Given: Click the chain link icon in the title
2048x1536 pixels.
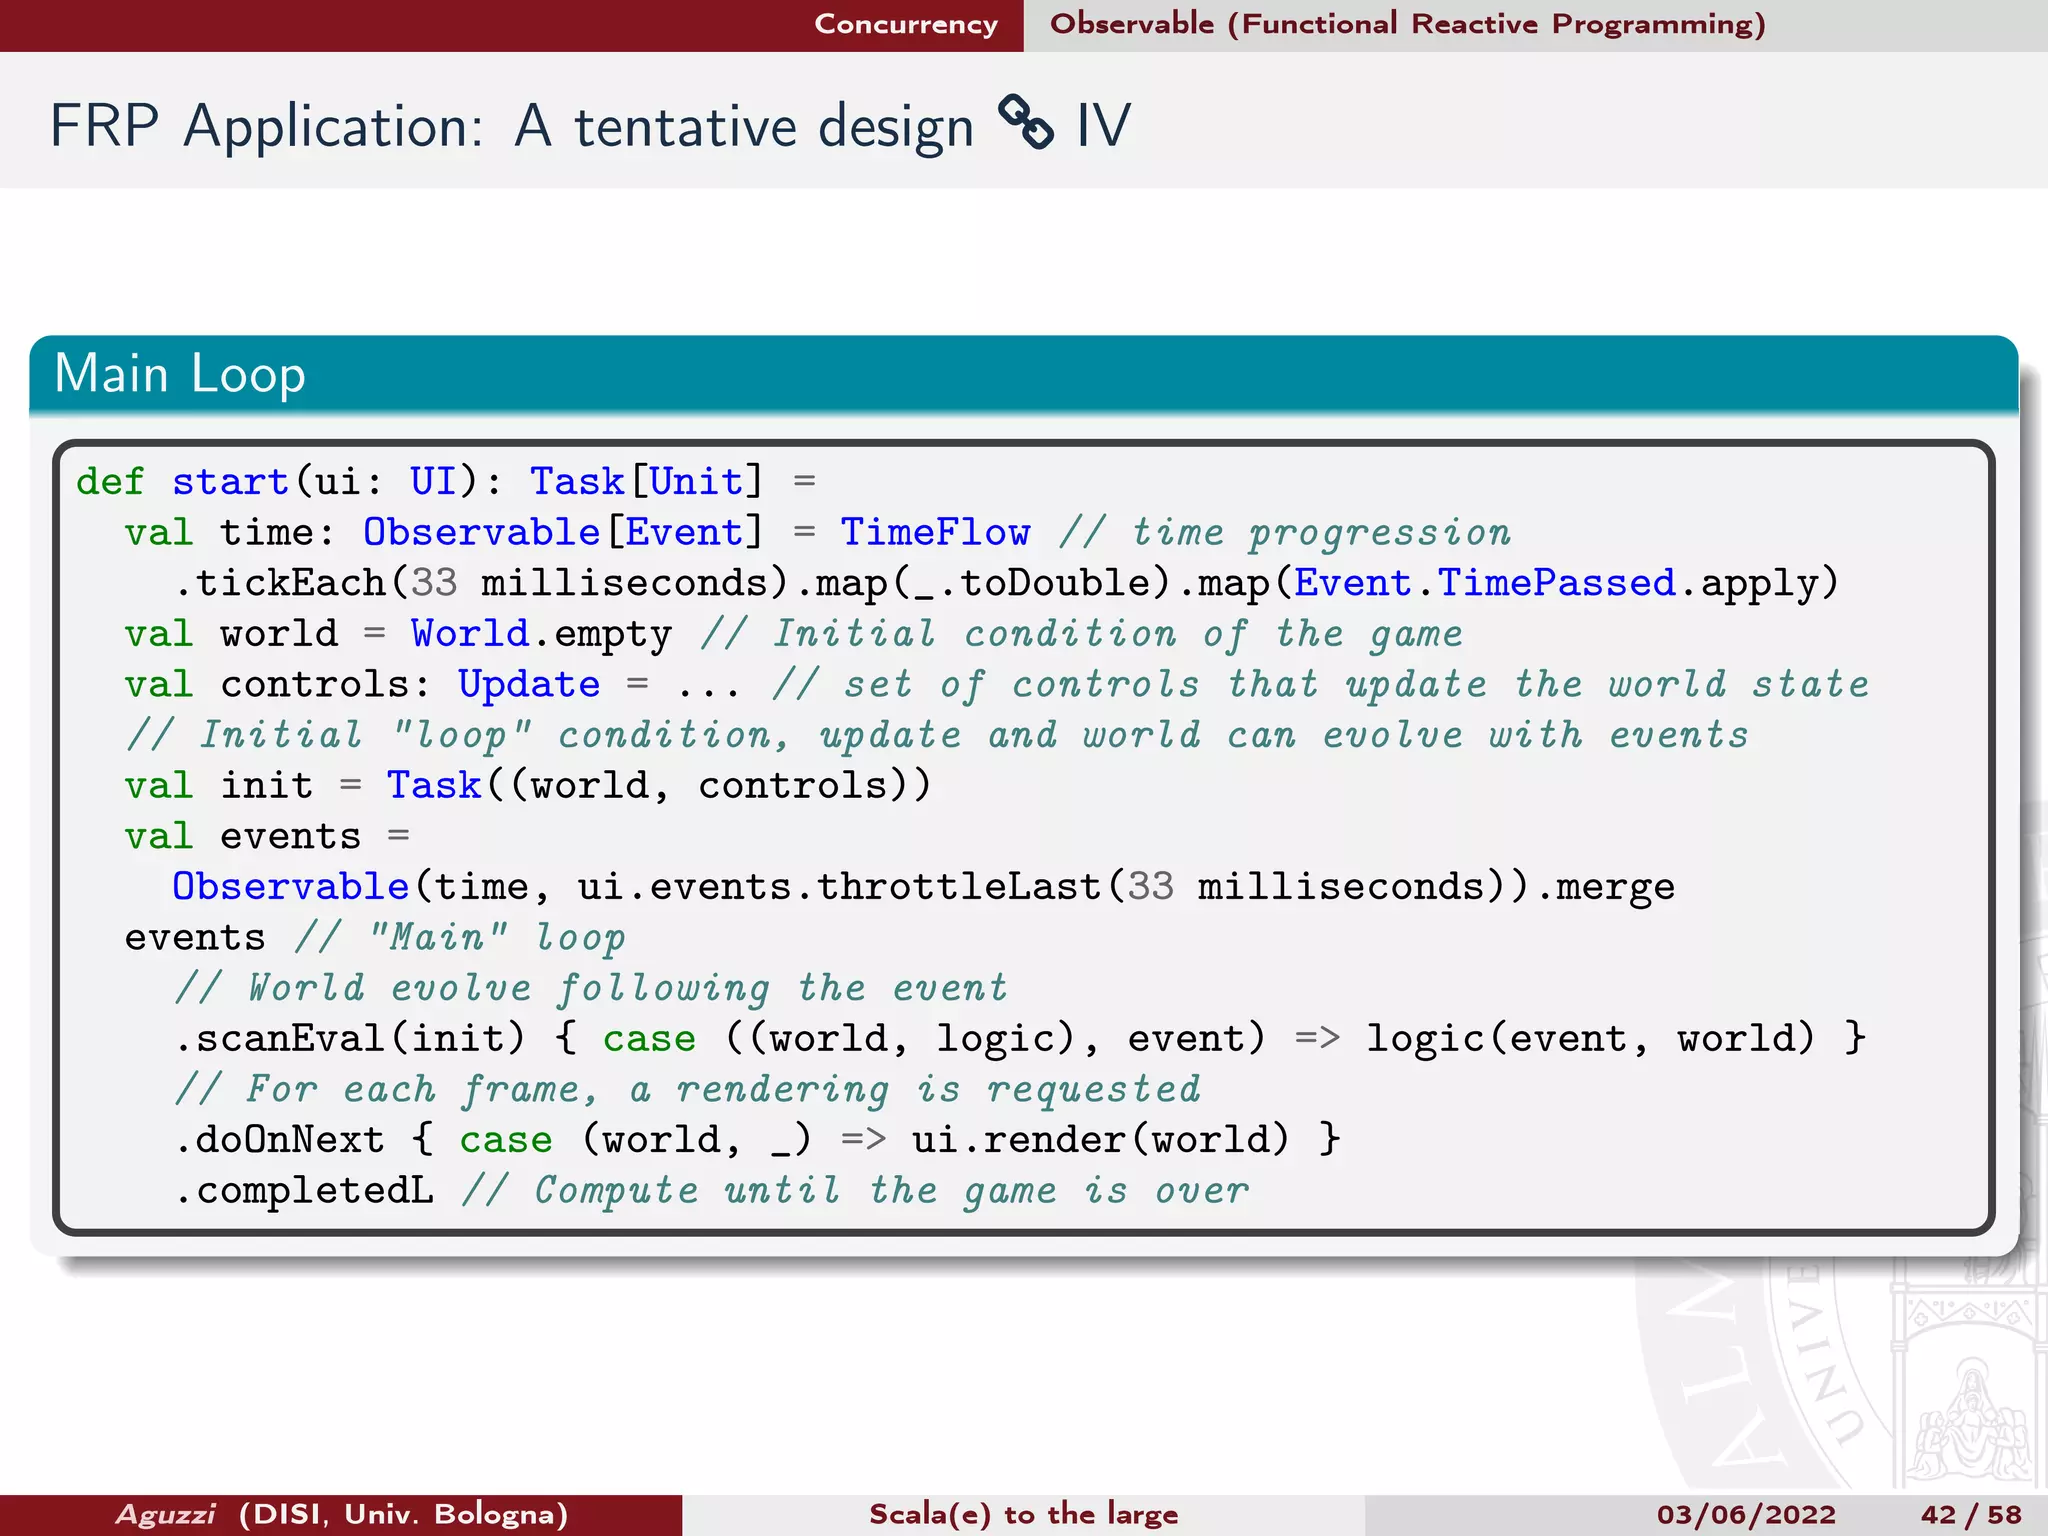Looking at the screenshot, I should (1025, 123).
